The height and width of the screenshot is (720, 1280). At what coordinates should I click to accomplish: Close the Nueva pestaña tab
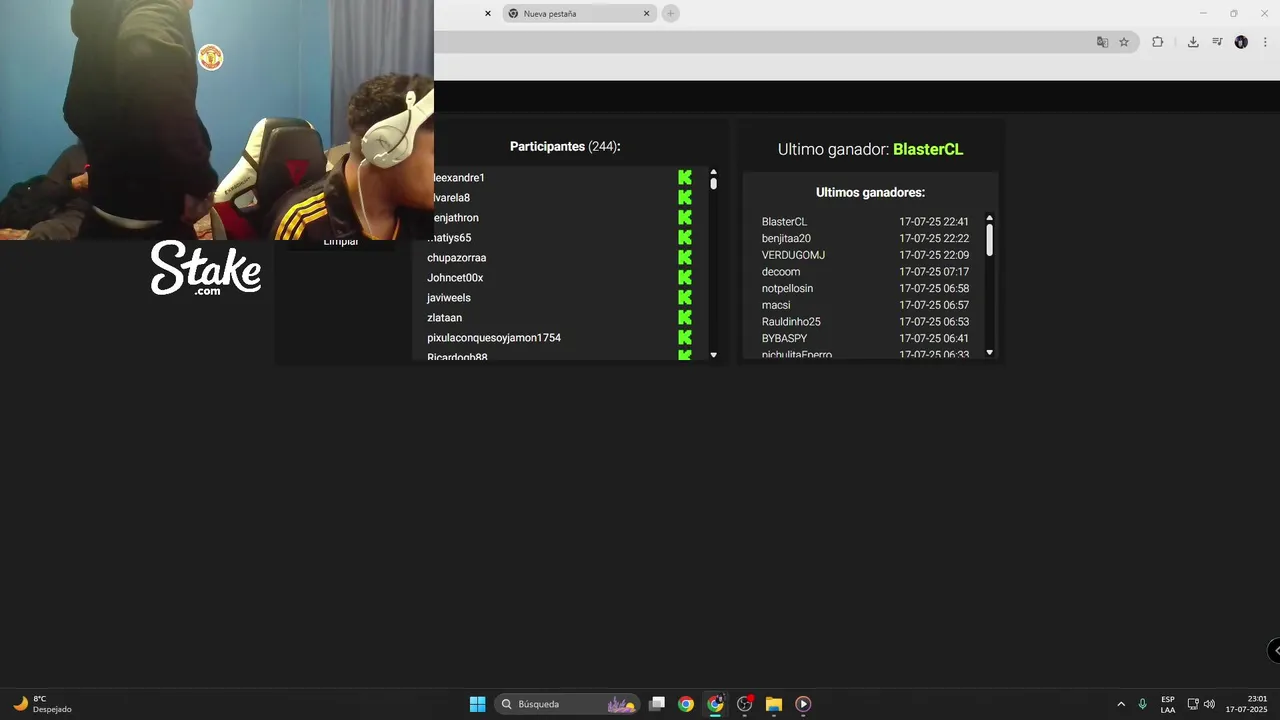[x=646, y=14]
